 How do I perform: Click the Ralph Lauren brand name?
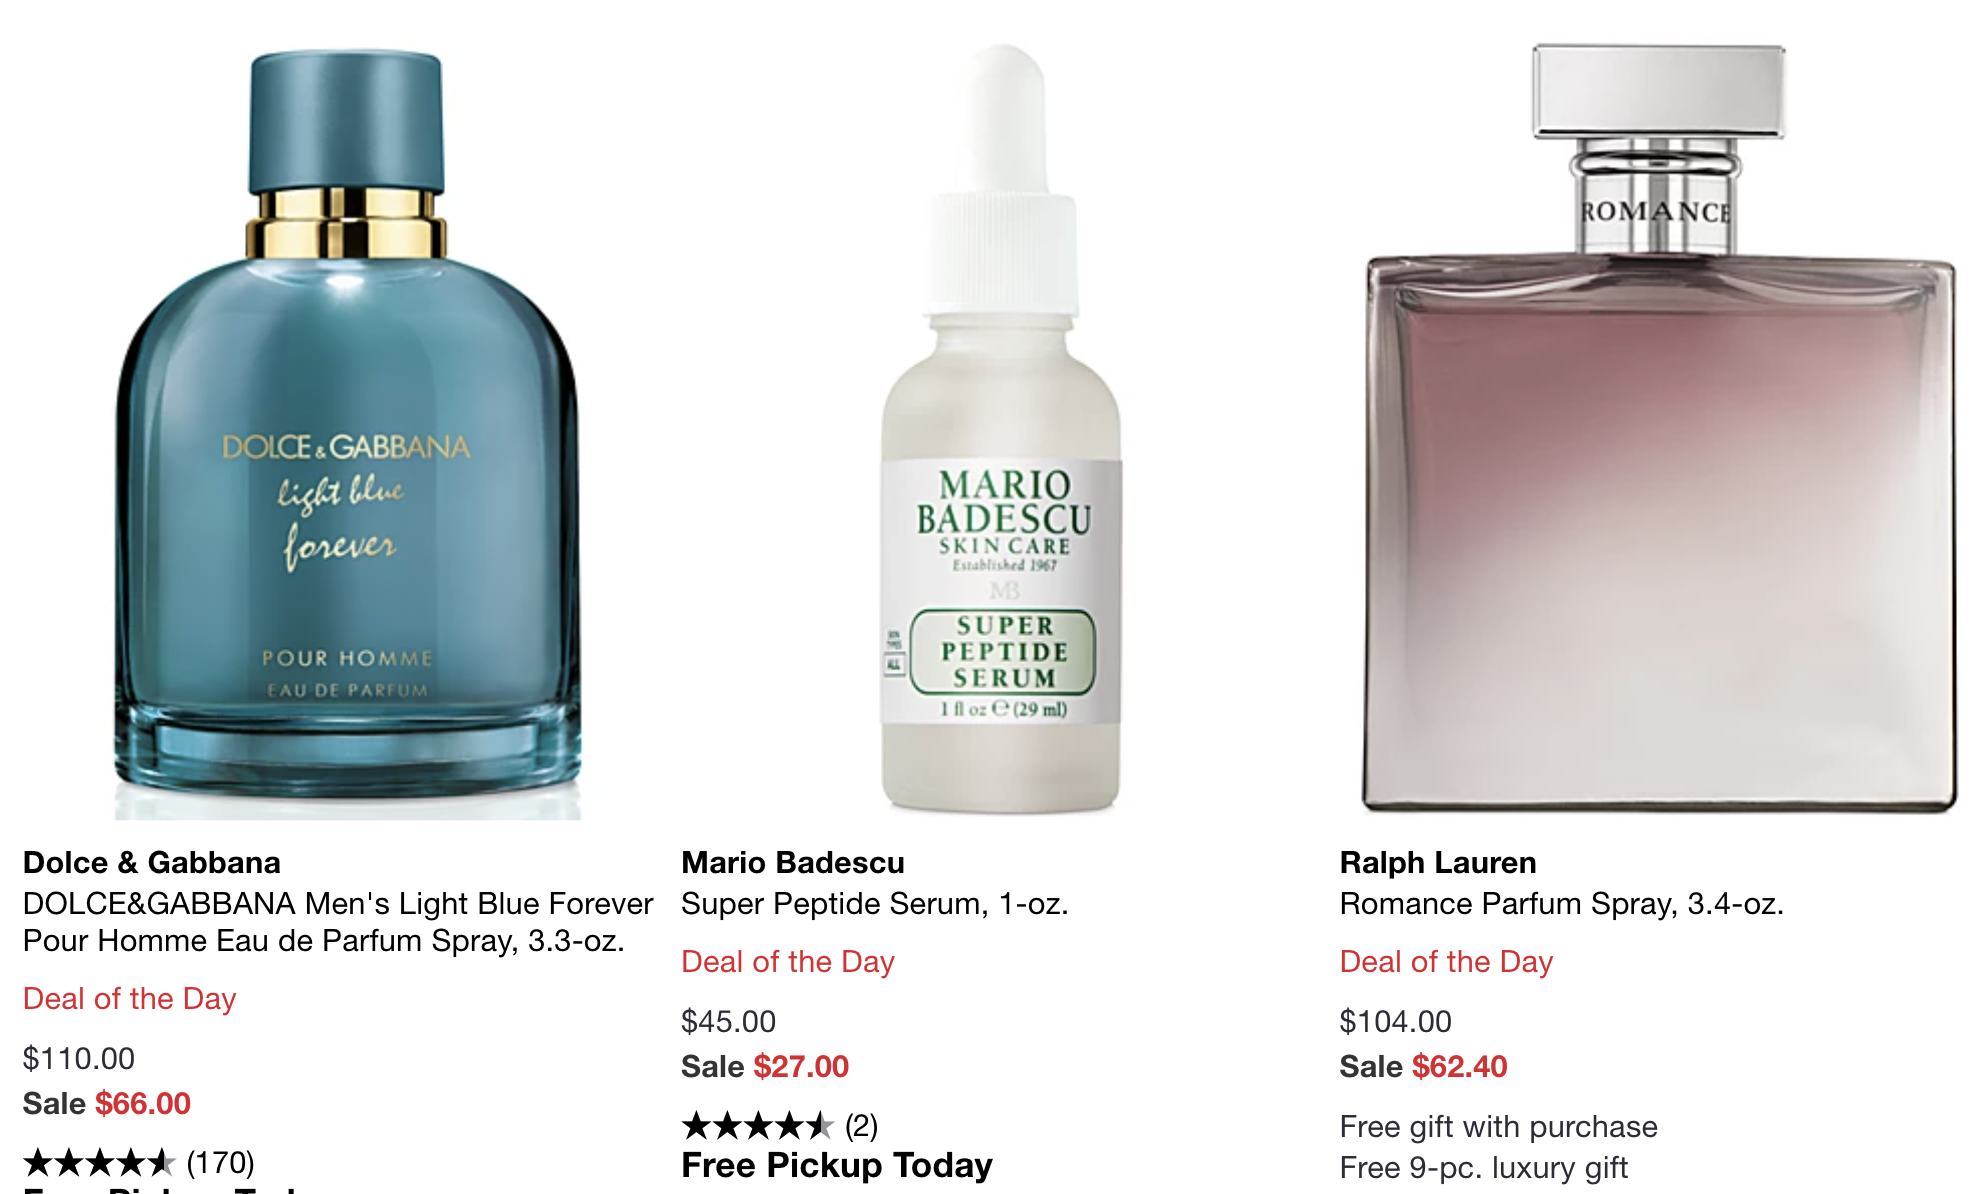point(1438,862)
